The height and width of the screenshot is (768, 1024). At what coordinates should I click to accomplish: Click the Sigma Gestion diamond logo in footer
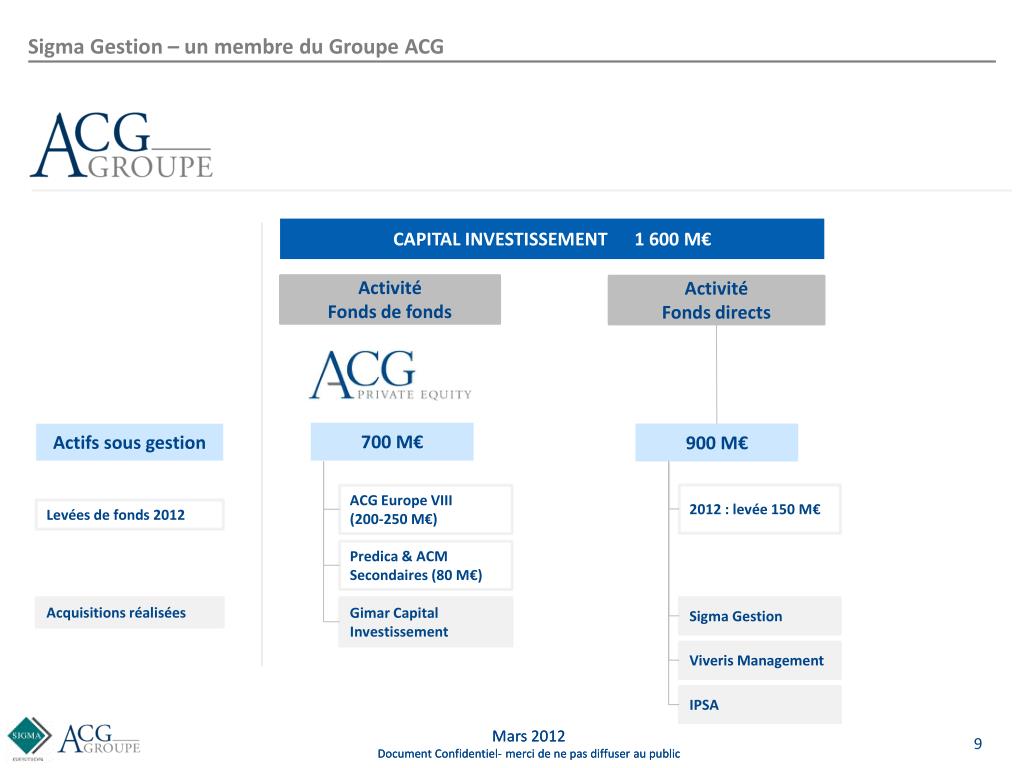tap(29, 739)
